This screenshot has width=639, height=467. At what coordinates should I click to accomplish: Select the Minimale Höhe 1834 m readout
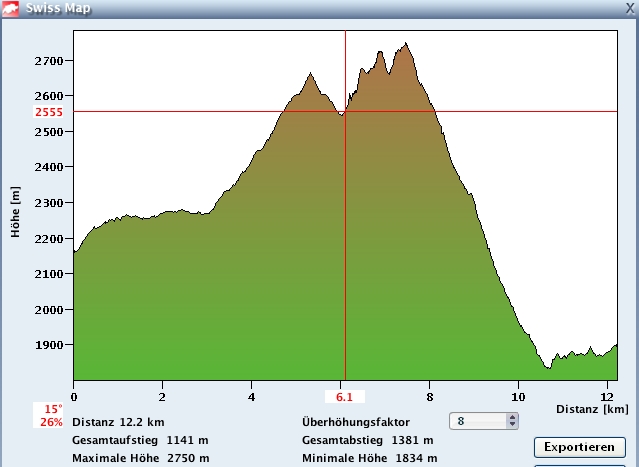367,458
